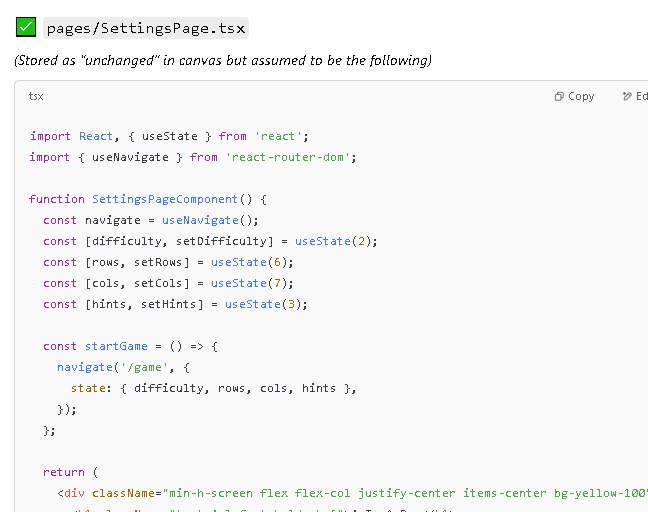Click the setRows declaration line

pos(168,262)
